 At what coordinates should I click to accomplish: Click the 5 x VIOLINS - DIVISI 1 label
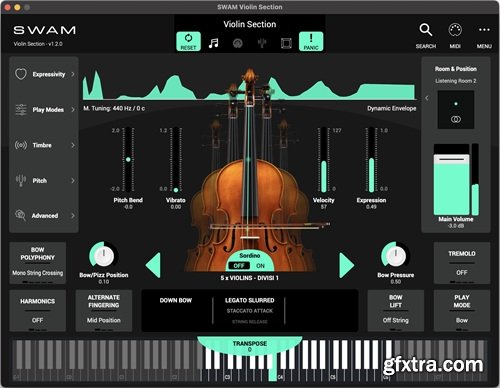(x=250, y=278)
